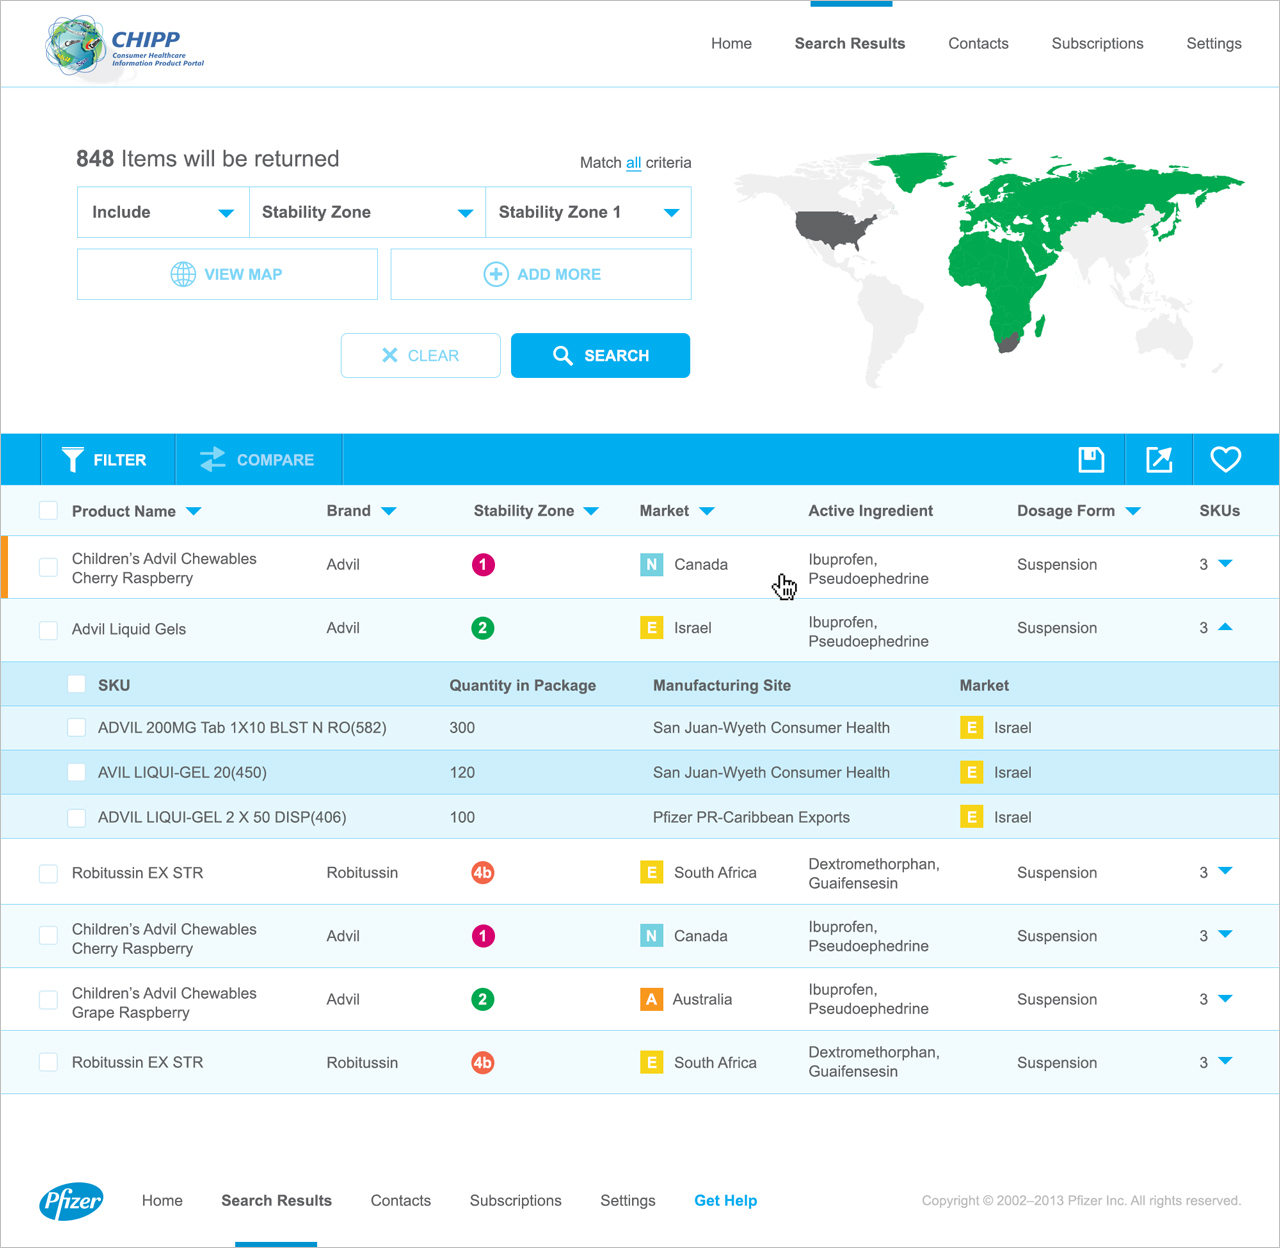
Task: Click the Pfizer logo in footer
Action: [x=72, y=1200]
